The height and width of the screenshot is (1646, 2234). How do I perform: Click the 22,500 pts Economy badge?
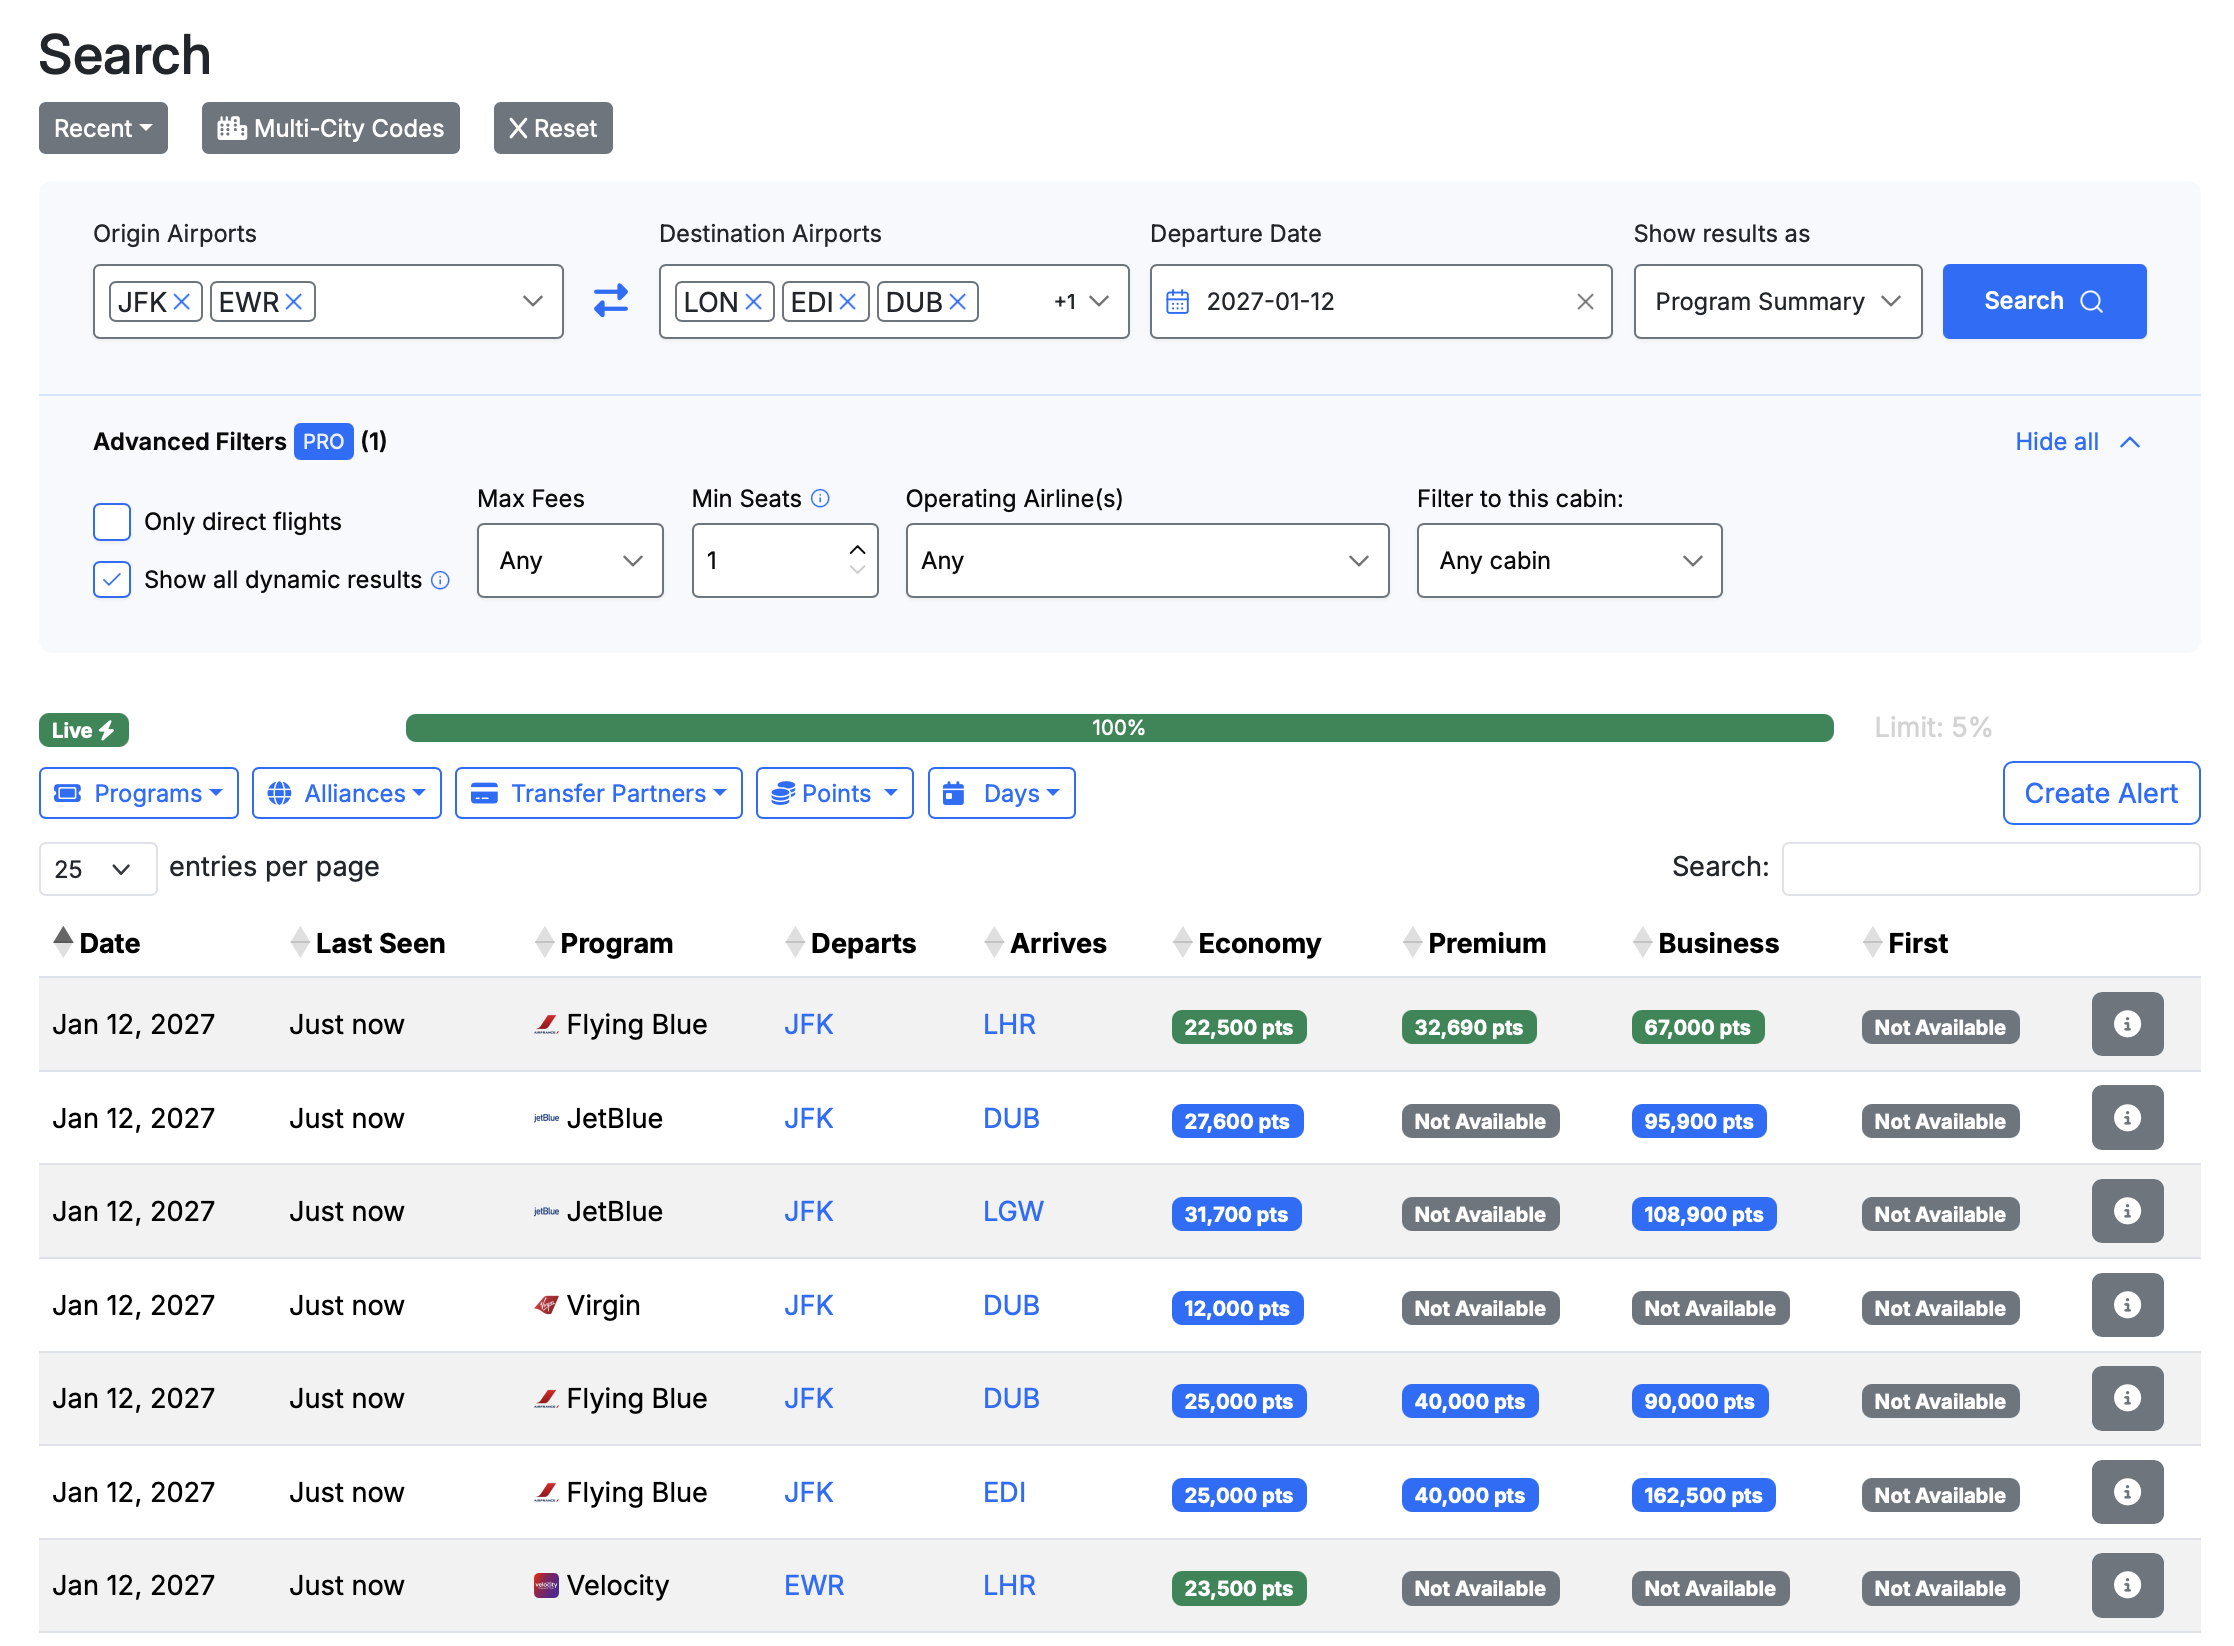tap(1239, 1027)
